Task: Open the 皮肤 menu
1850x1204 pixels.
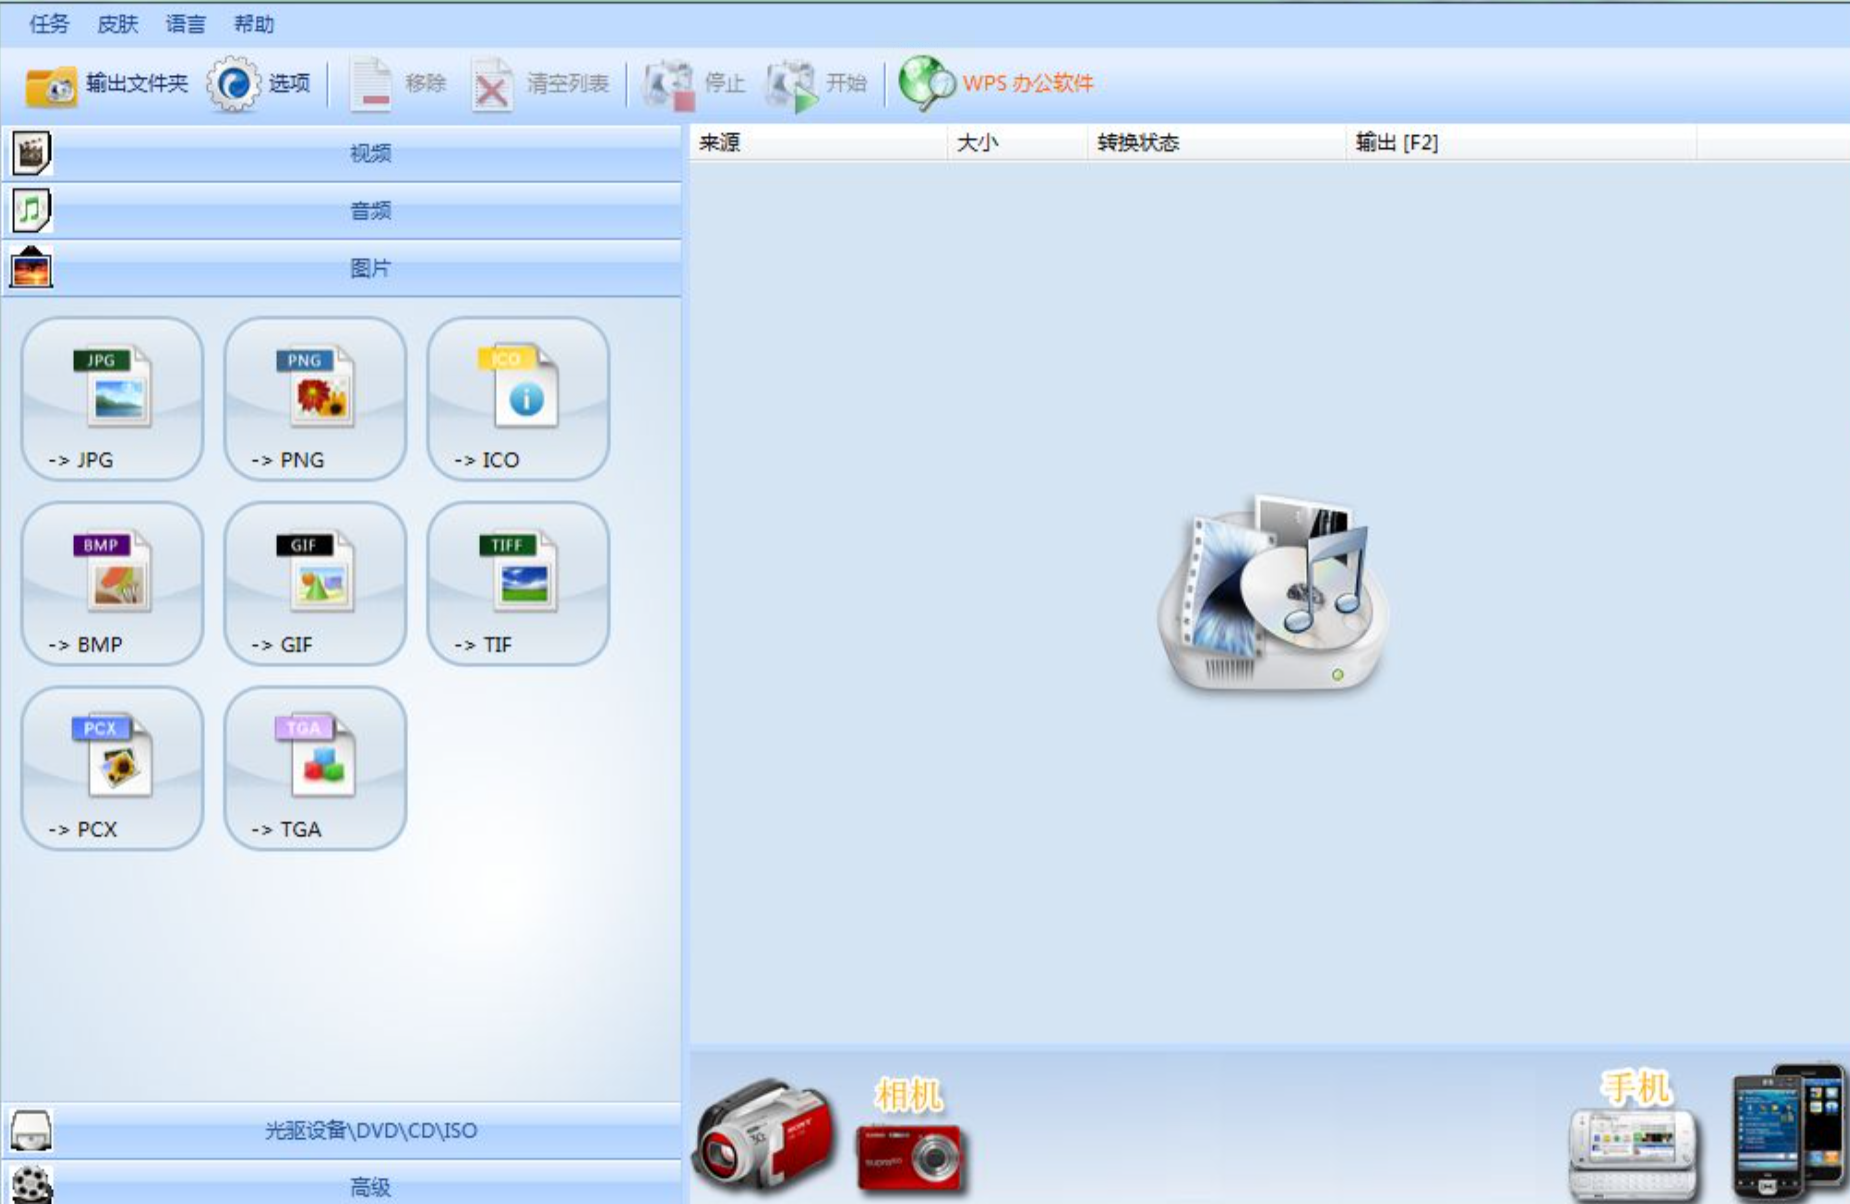Action: click(x=117, y=24)
